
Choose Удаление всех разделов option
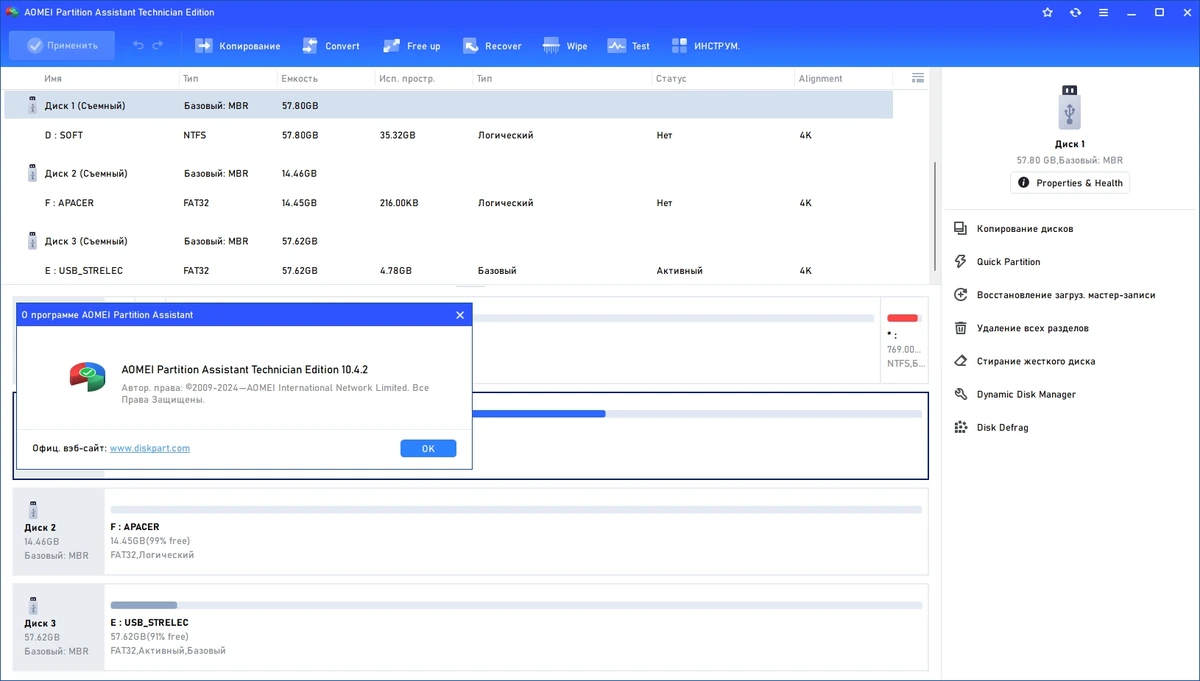point(1033,328)
